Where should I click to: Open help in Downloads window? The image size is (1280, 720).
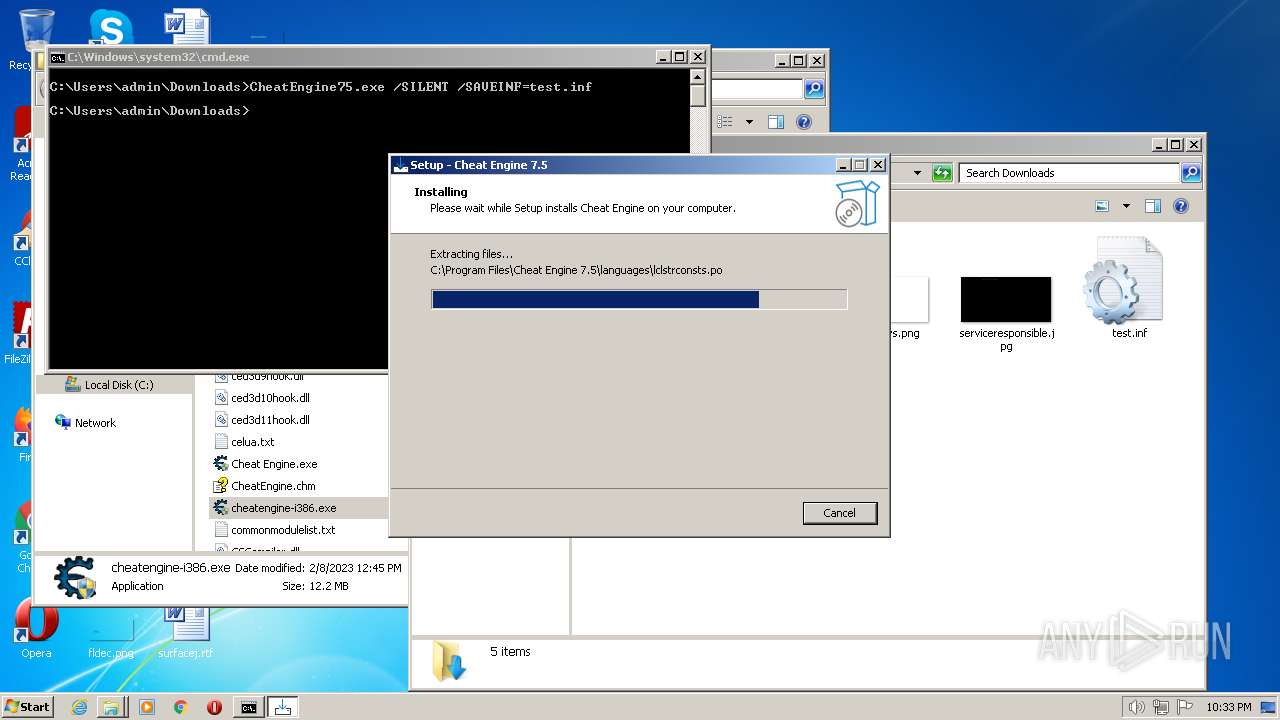tap(1180, 206)
